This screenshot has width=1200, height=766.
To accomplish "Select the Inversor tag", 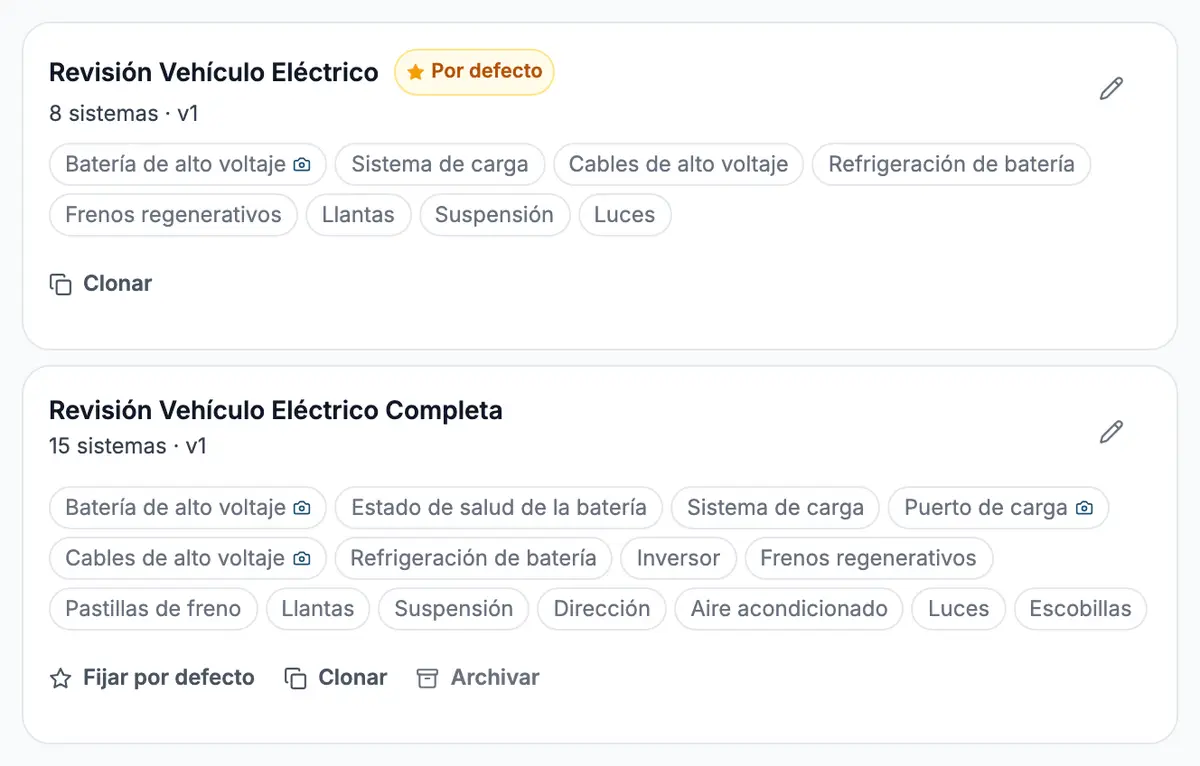I will tap(678, 559).
